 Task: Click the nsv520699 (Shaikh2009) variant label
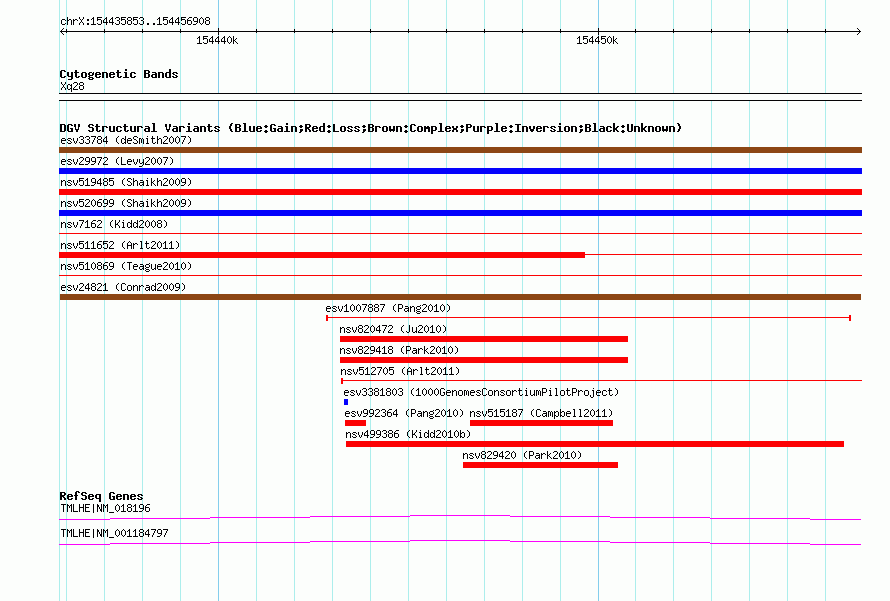point(126,203)
